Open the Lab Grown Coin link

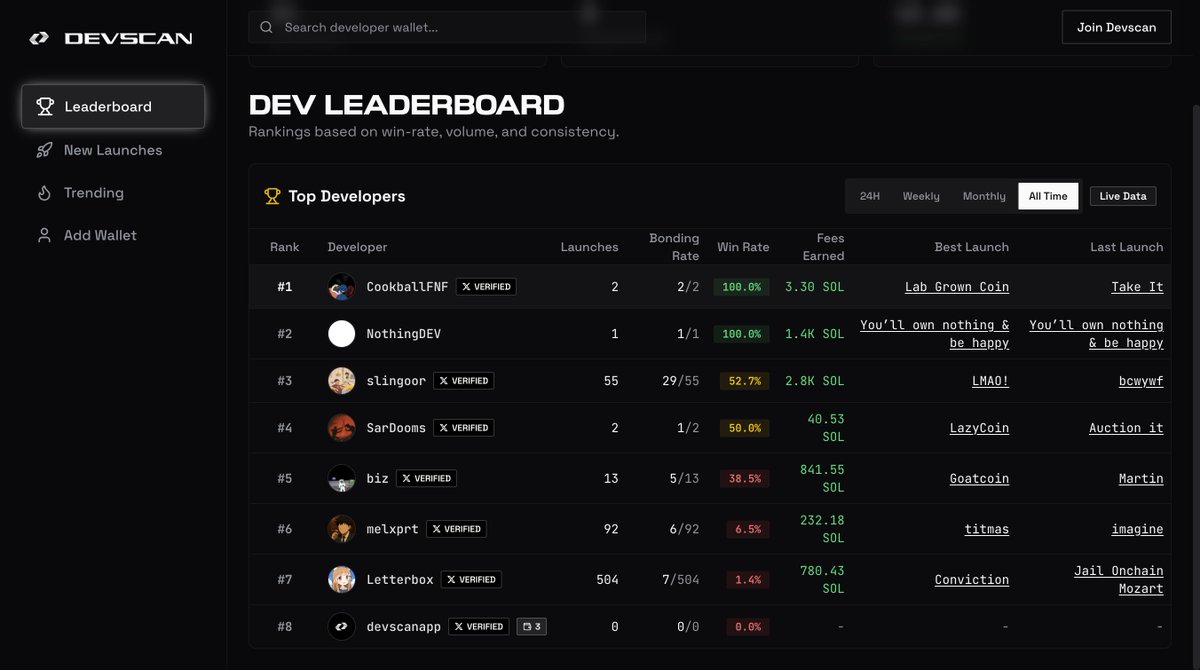click(x=957, y=287)
